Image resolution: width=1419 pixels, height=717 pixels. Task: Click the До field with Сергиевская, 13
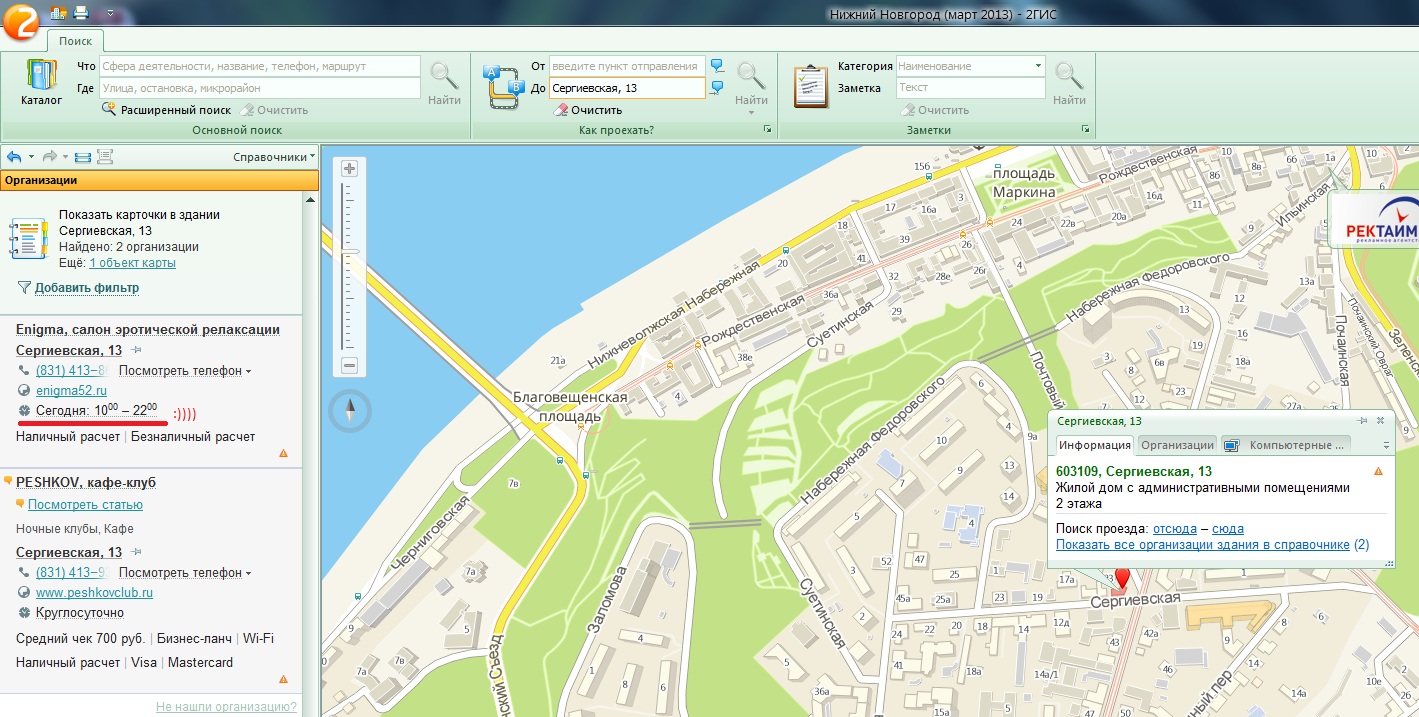click(x=627, y=88)
